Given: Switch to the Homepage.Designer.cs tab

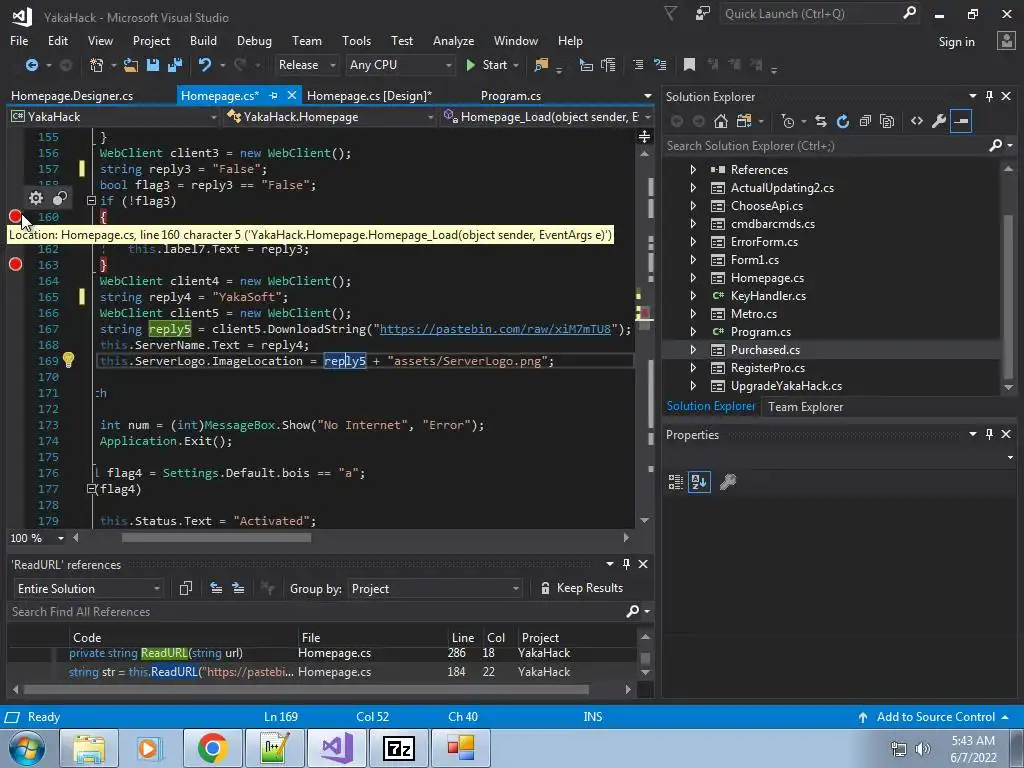Looking at the screenshot, I should [x=72, y=95].
